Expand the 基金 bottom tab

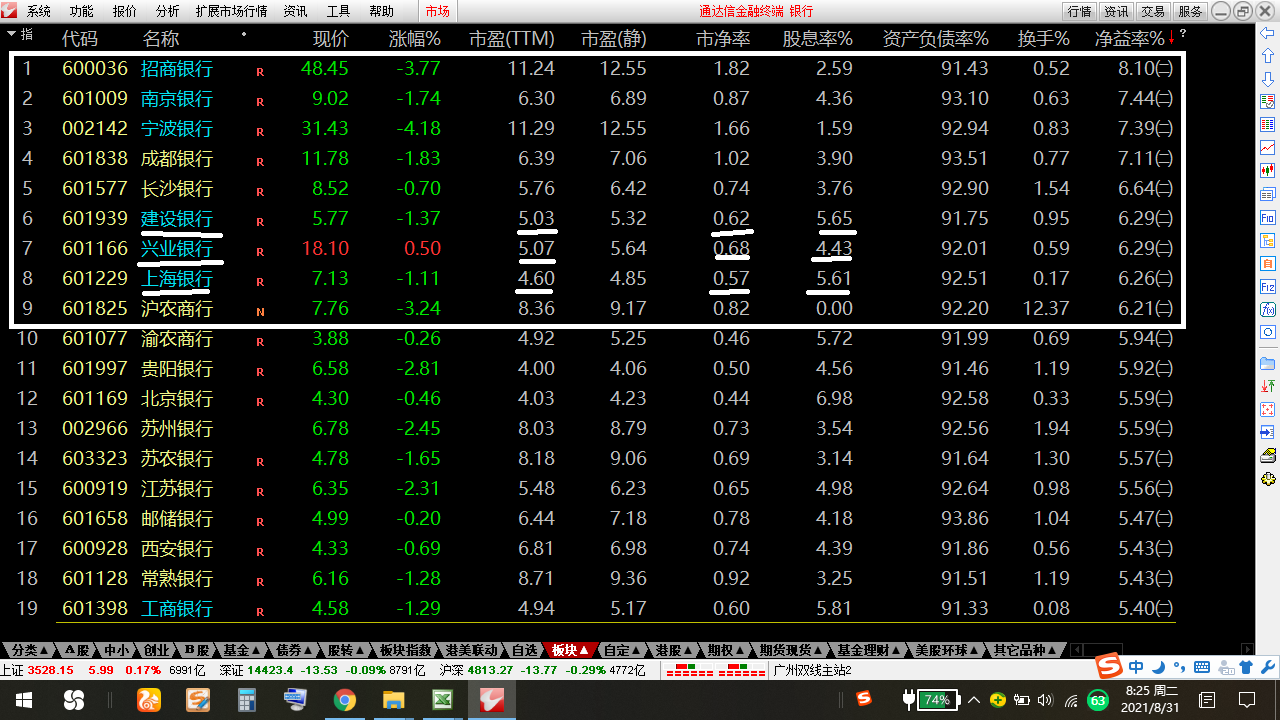[242, 650]
